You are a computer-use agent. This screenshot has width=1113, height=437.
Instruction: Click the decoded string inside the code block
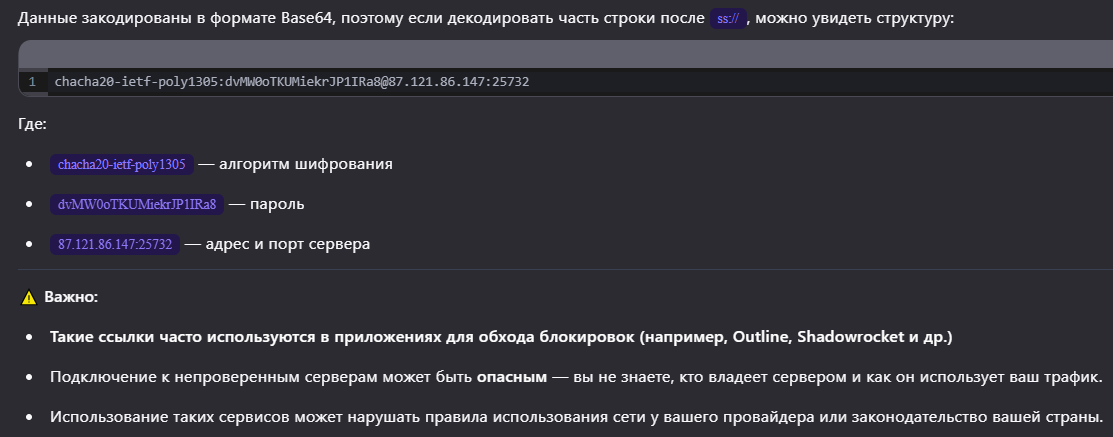tap(291, 81)
